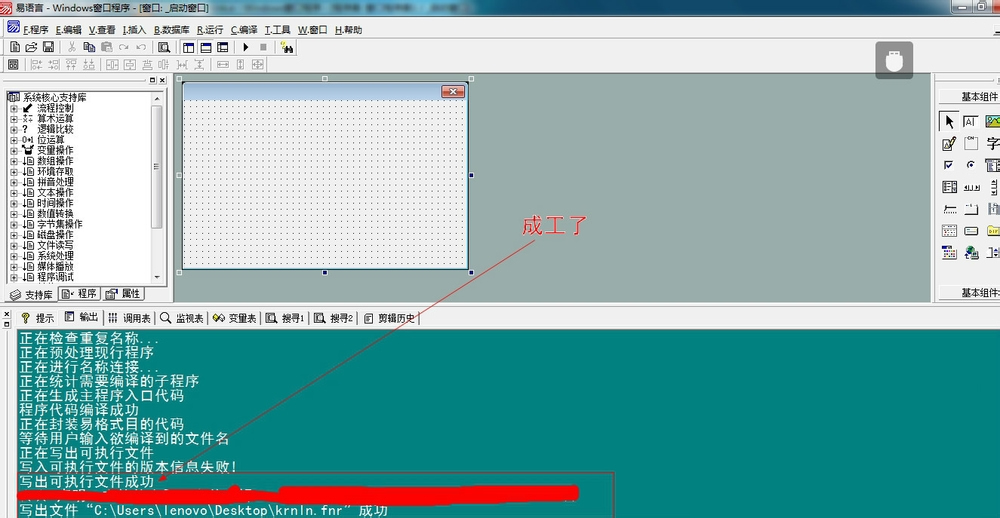Viewport: 1000px width, 518px height.
Task: Select the 系统处理 tree item
Action: click(x=55, y=256)
